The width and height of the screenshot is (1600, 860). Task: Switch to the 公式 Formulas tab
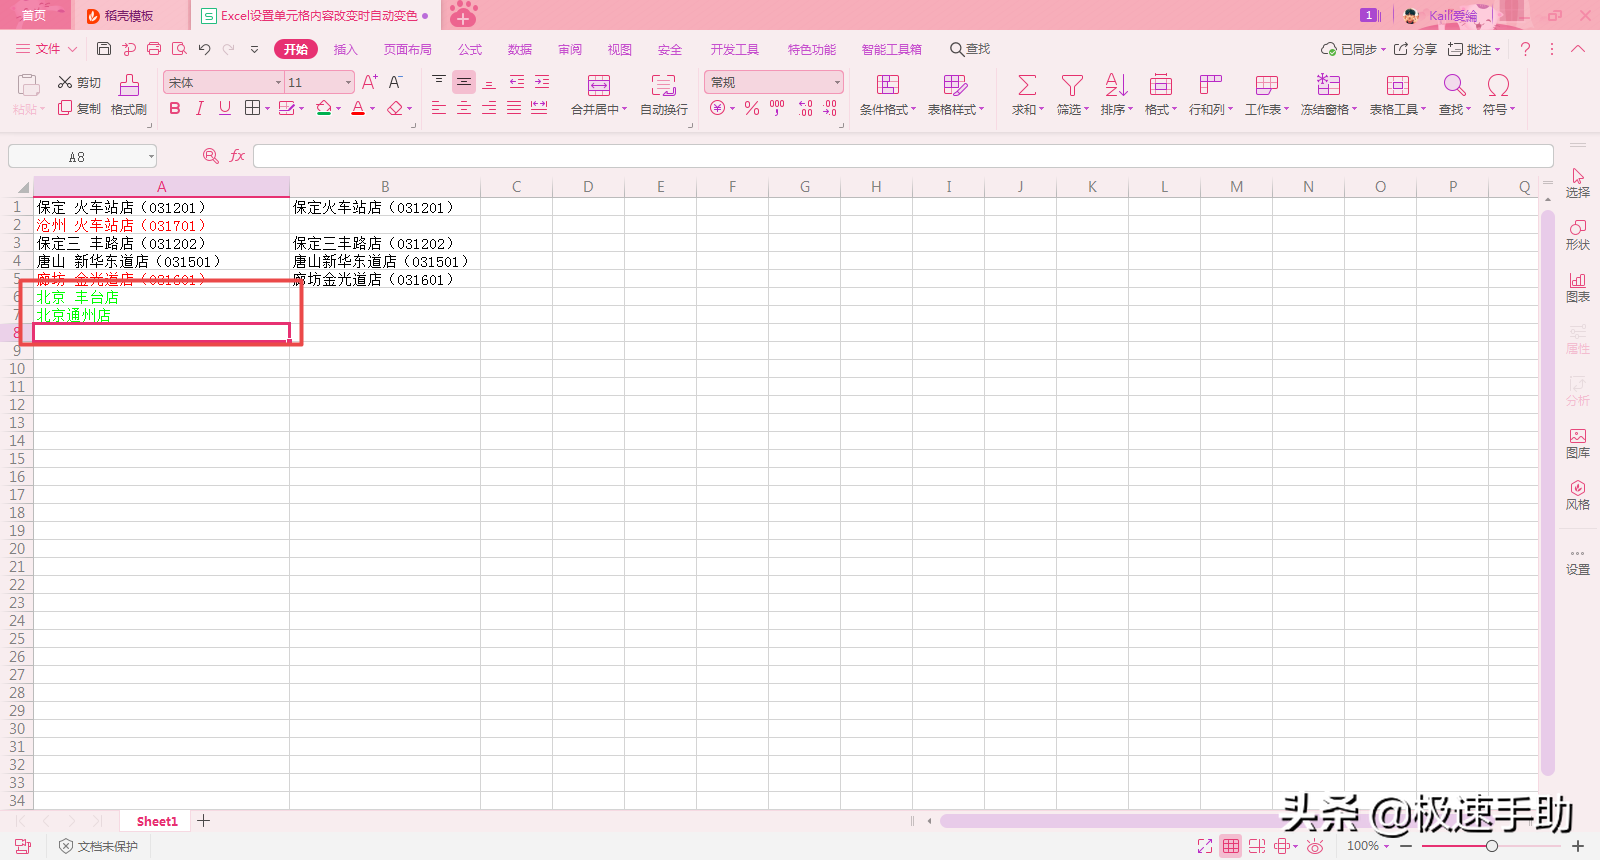click(x=470, y=49)
